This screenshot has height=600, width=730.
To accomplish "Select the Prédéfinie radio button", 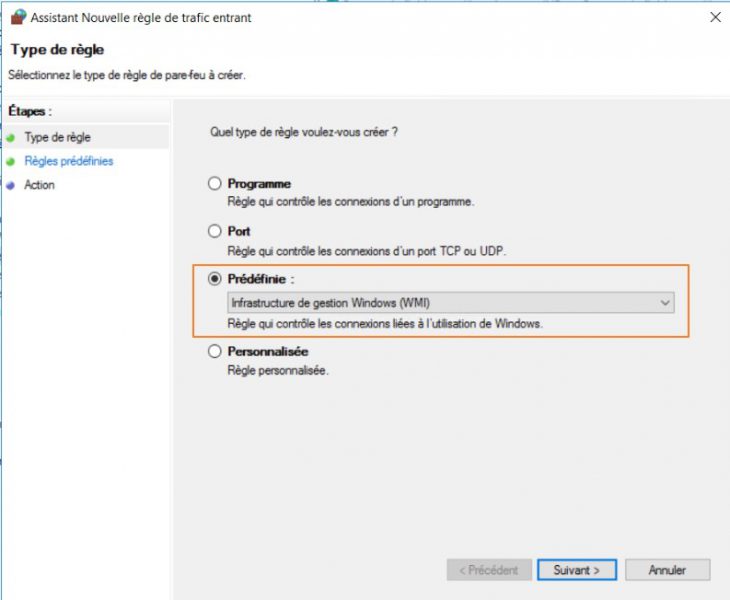I will click(x=214, y=279).
